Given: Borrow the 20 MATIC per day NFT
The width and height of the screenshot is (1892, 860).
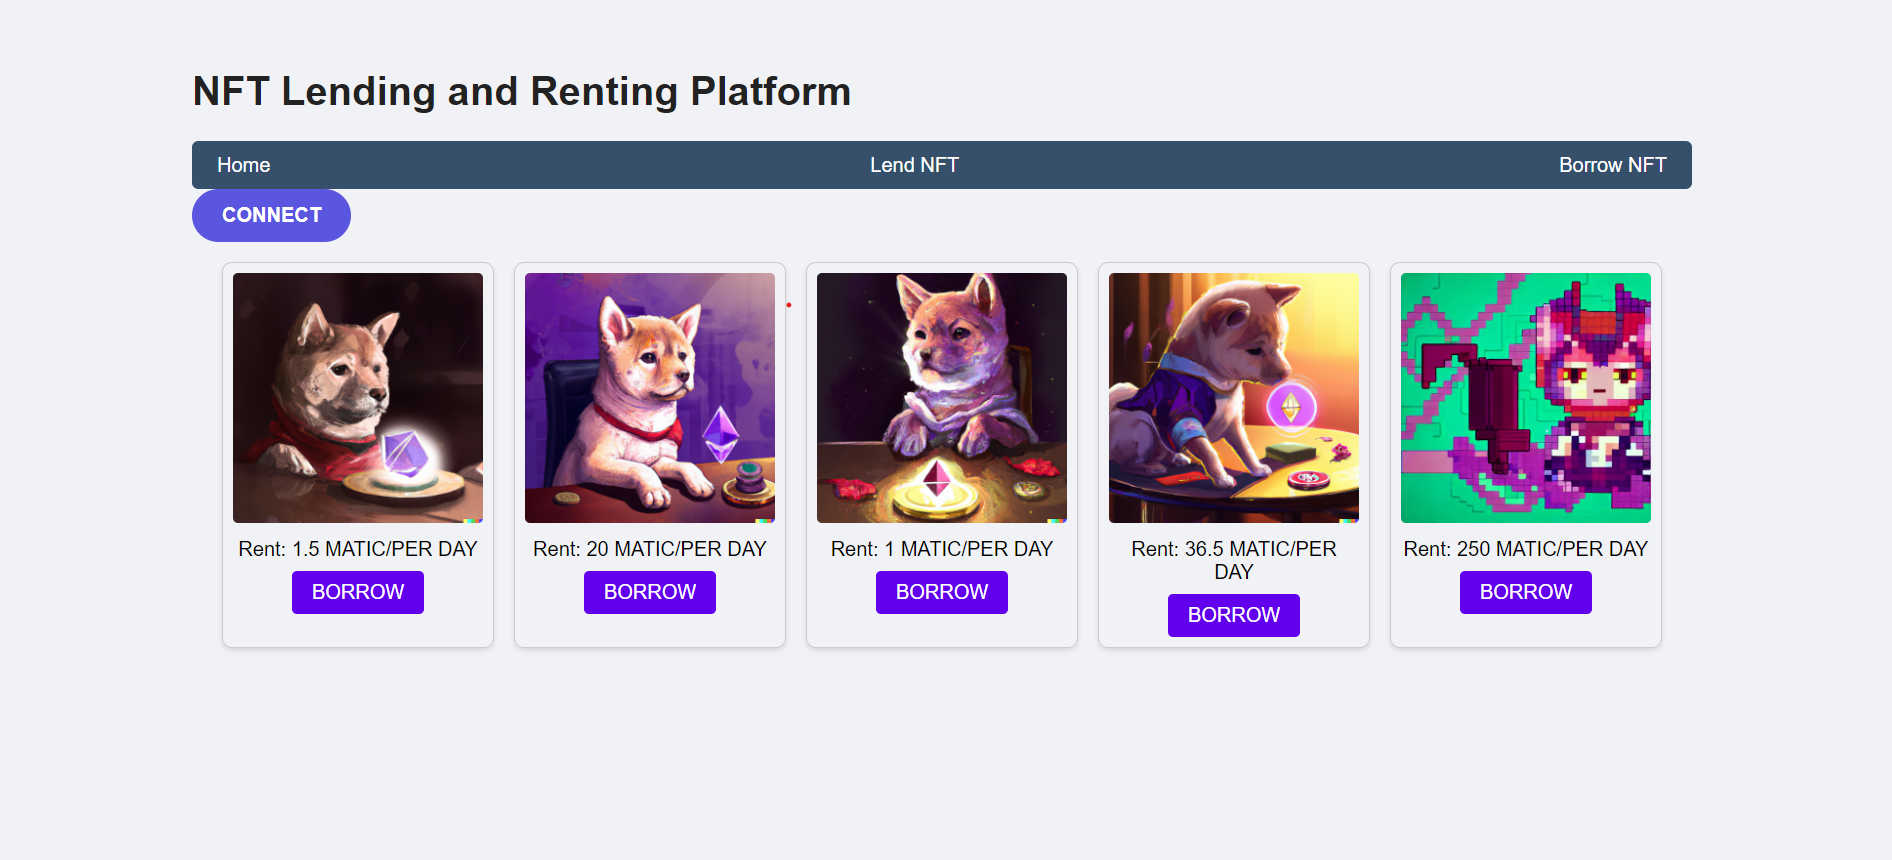Looking at the screenshot, I should [649, 592].
